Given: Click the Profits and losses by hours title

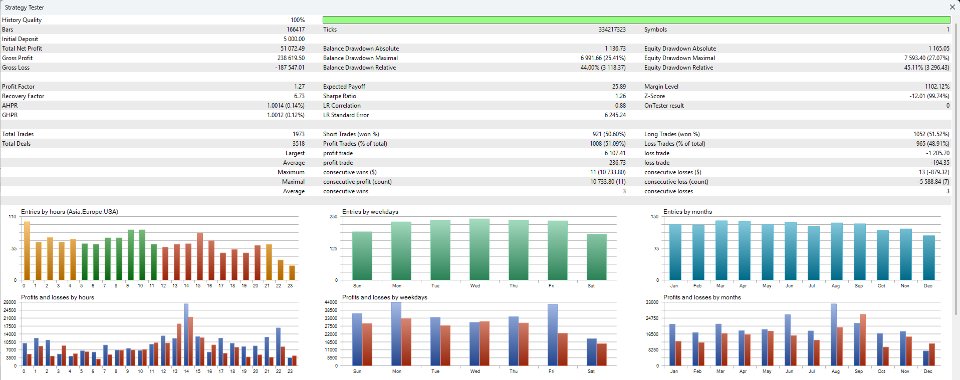Looking at the screenshot, I should coord(57,297).
